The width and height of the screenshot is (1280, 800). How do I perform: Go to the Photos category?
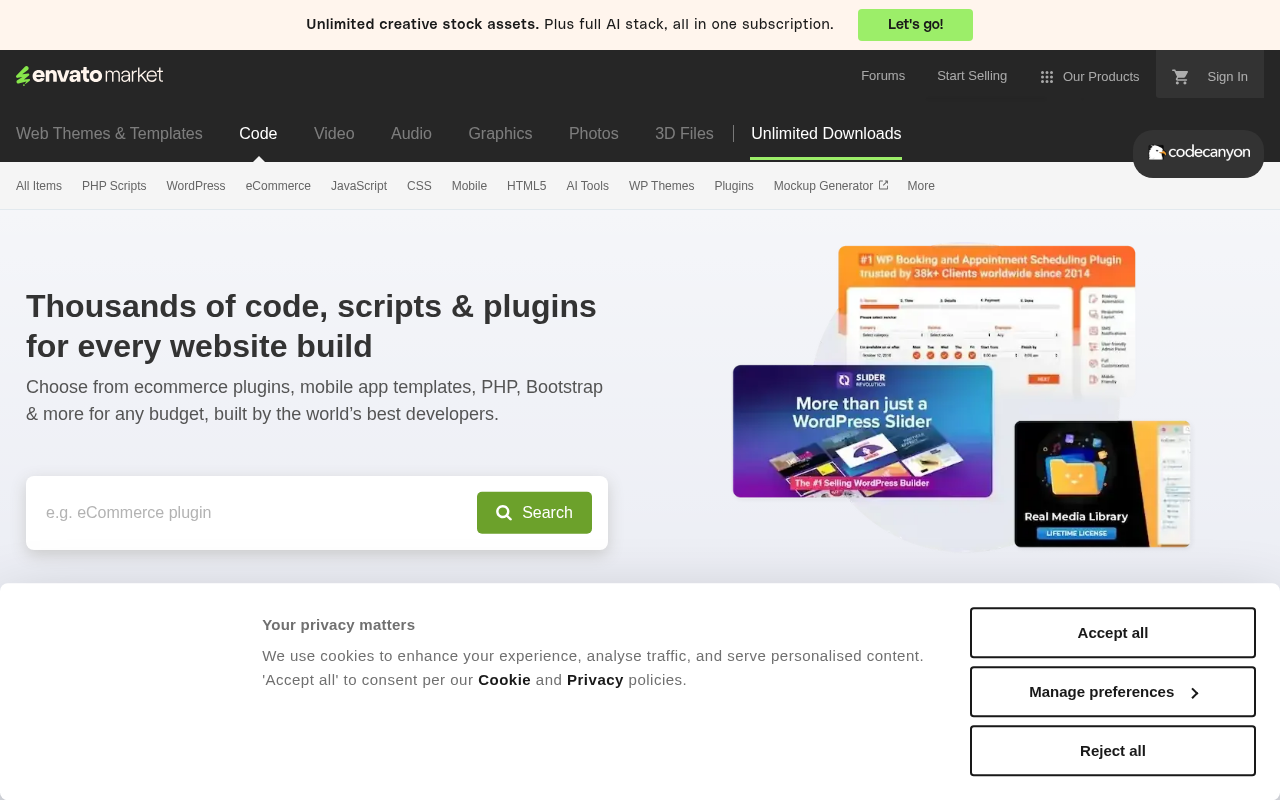tap(594, 134)
